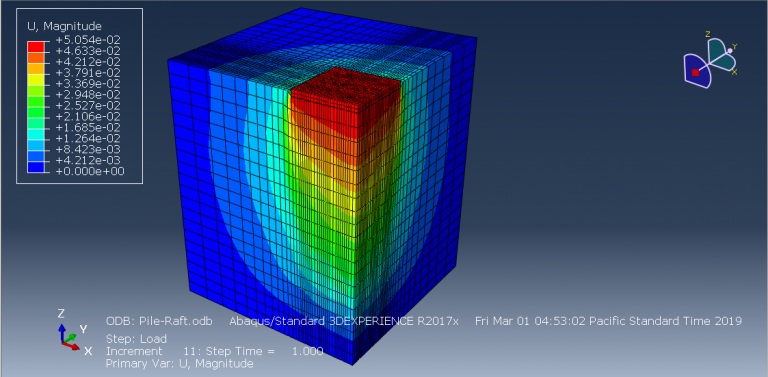Viewport: 768px width, 377px height.
Task: Click the Step: Load state text
Action: coord(136,339)
